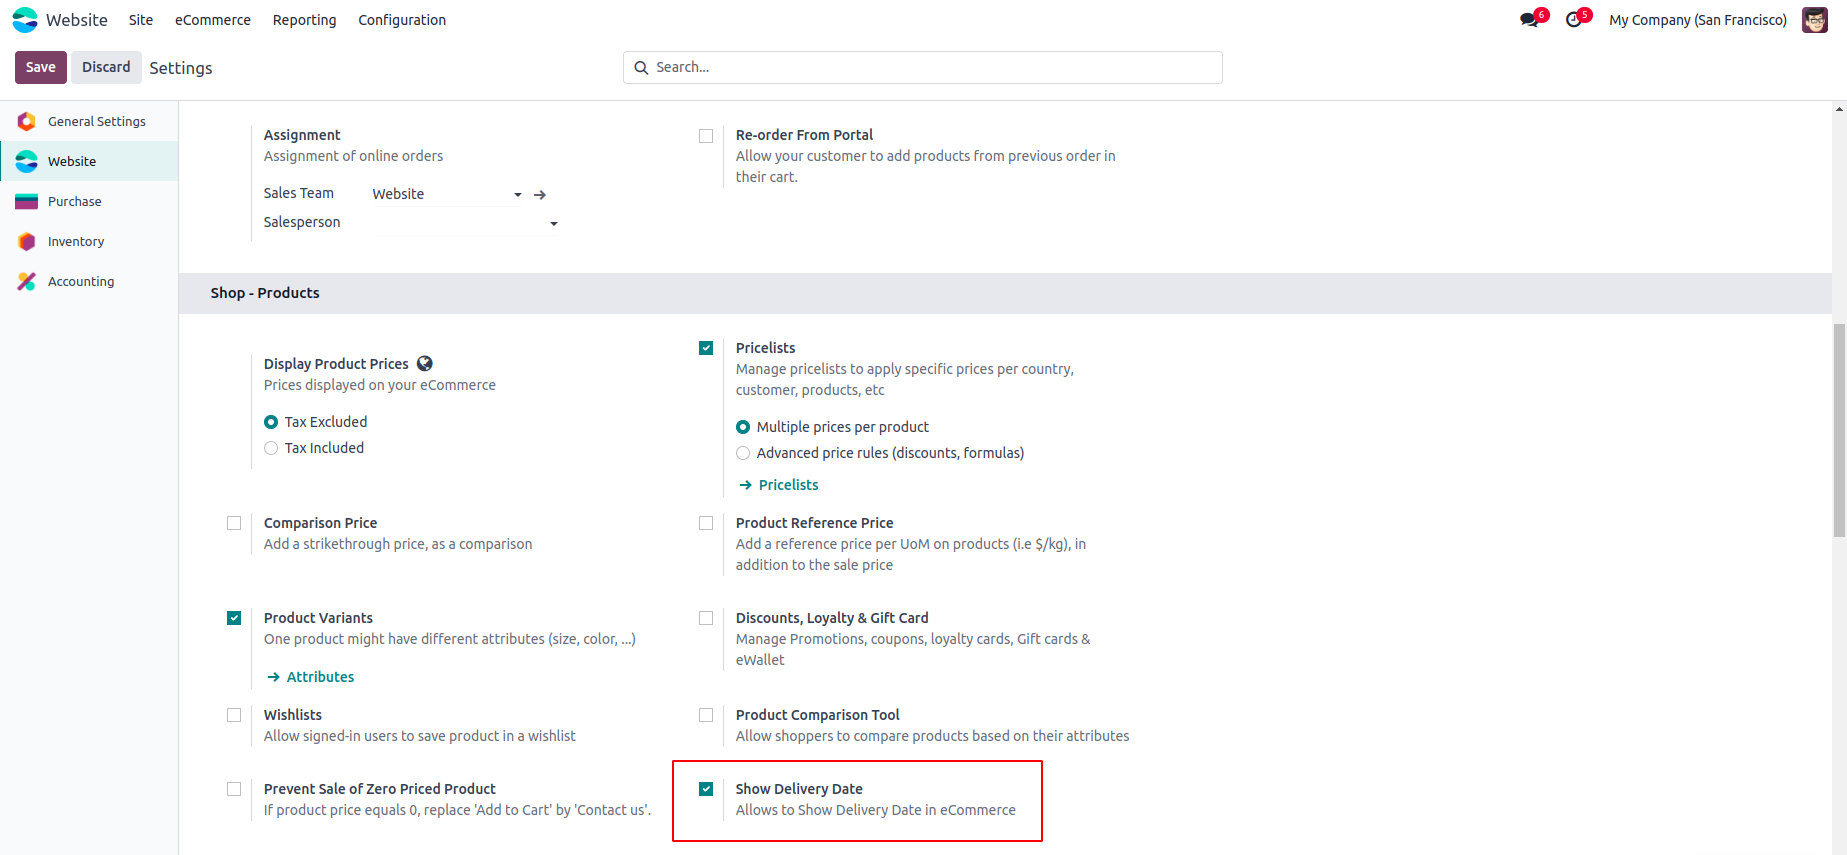The image size is (1847, 855).
Task: Open the conversations chat bubble icon
Action: pos(1529,20)
